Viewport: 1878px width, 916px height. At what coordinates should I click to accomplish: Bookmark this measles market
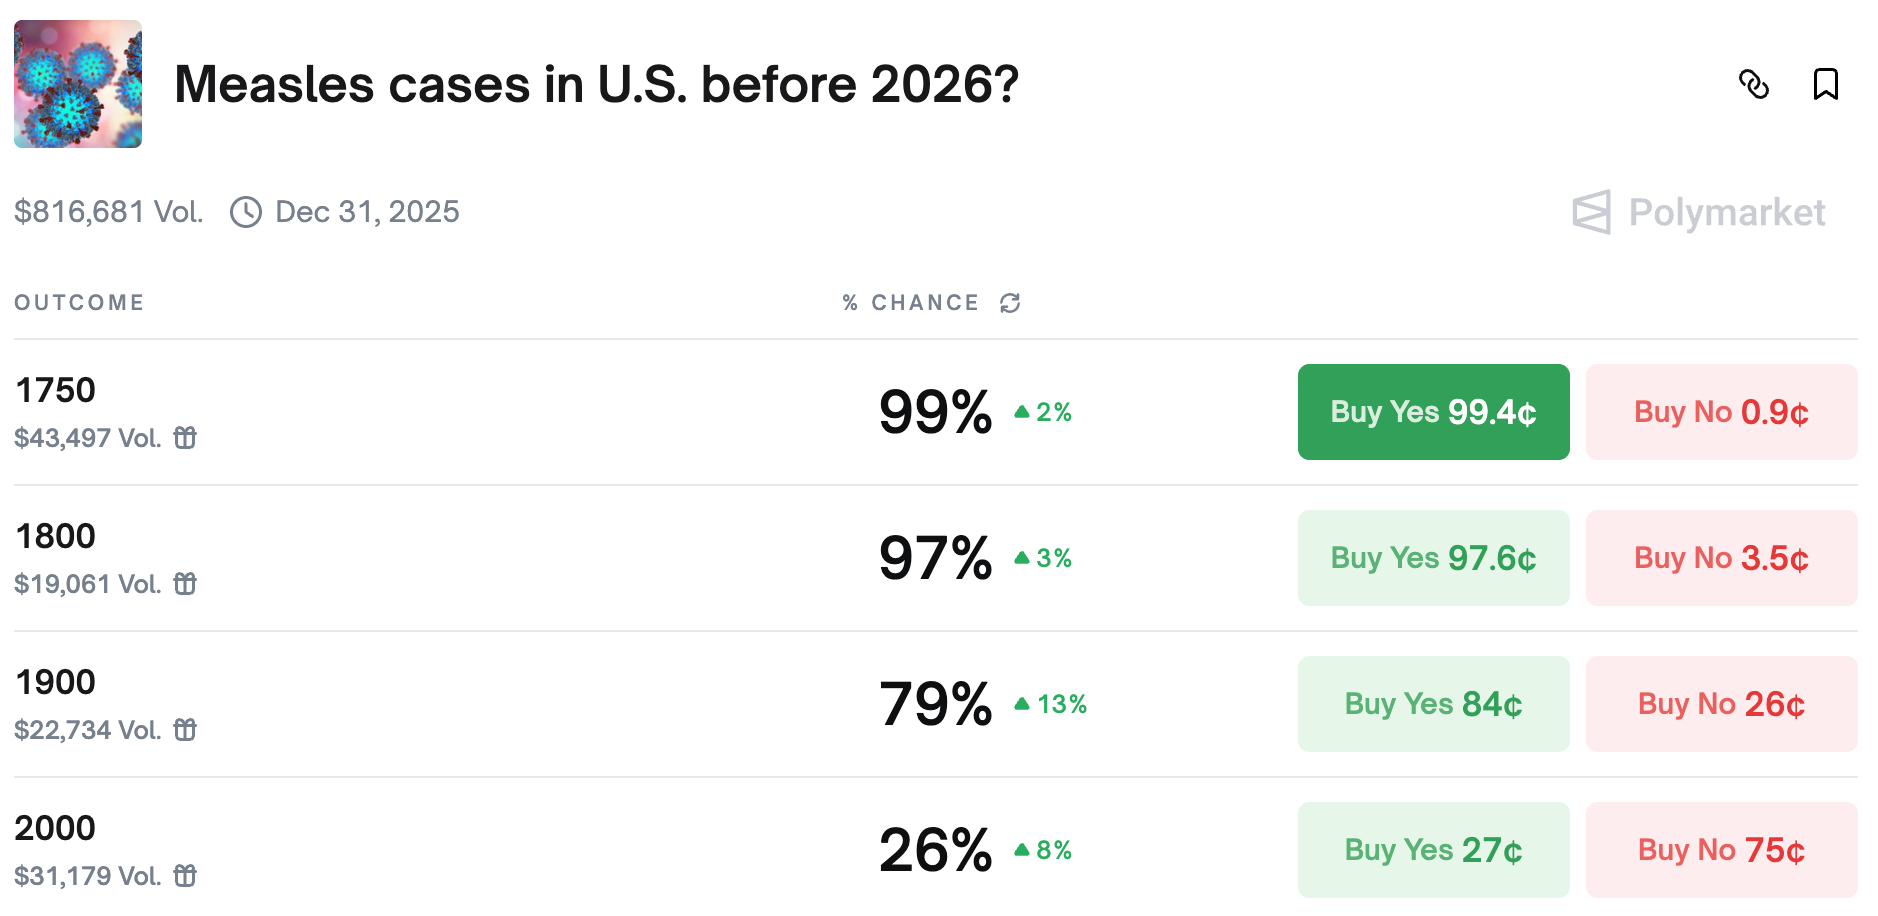(x=1825, y=84)
